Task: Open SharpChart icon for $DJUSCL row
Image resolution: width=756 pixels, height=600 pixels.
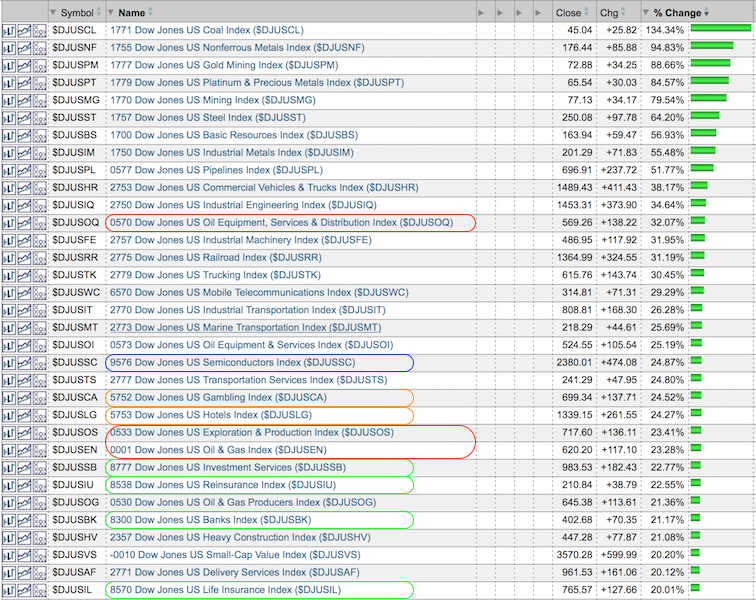Action: (x=8, y=29)
